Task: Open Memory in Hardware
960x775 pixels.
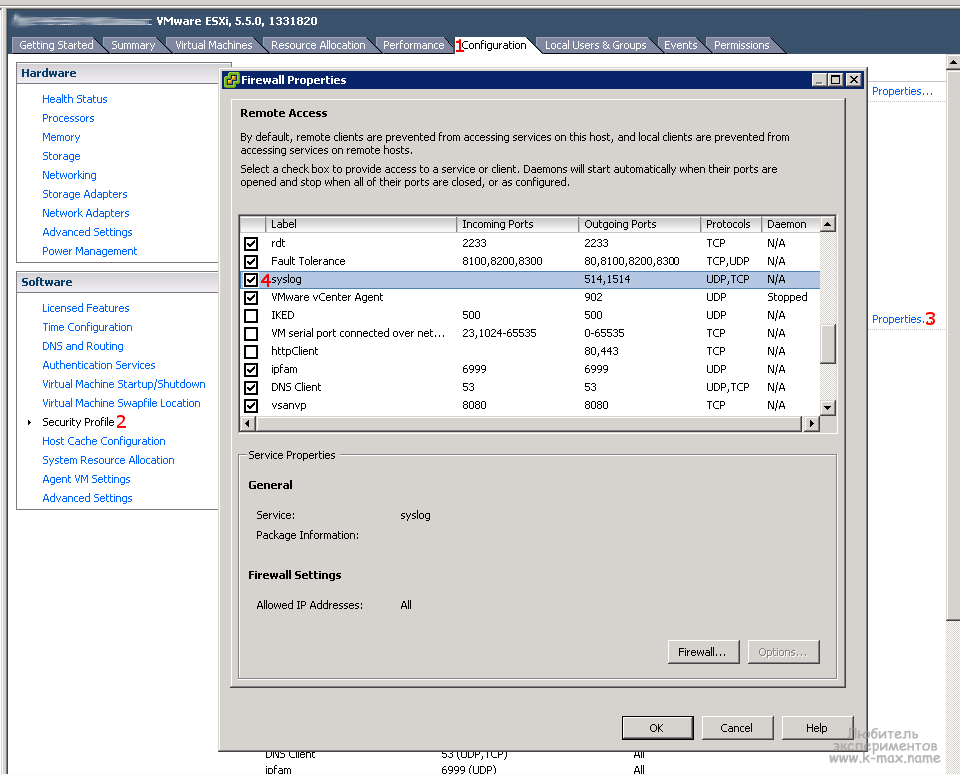Action: [x=61, y=137]
